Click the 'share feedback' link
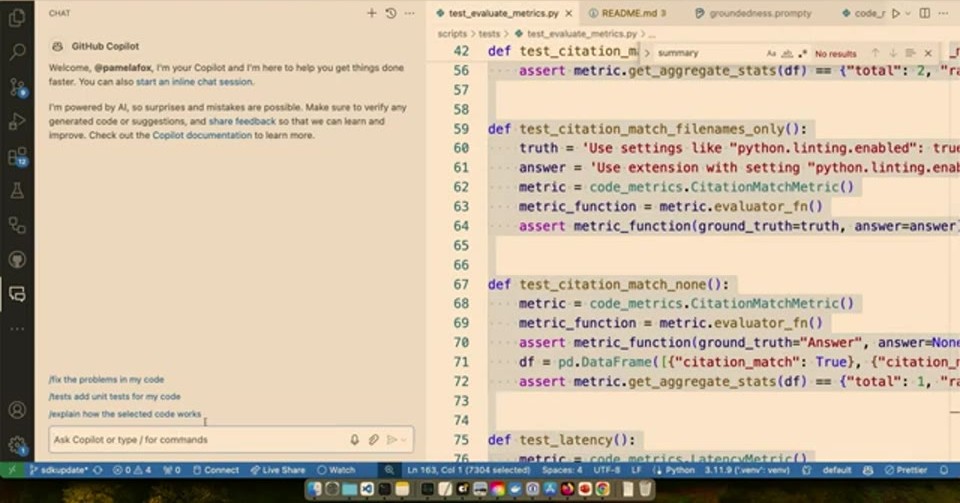The height and width of the screenshot is (503, 960). tap(242, 121)
